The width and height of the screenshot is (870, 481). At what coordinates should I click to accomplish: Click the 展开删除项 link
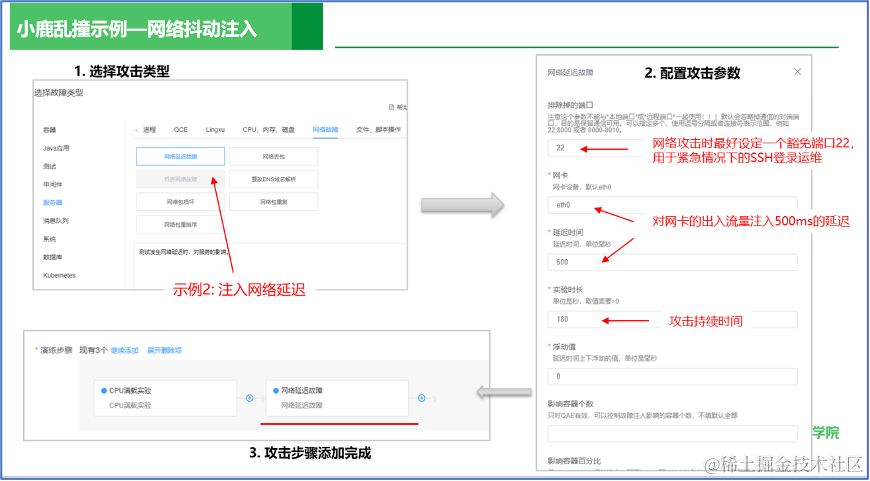[x=164, y=351]
